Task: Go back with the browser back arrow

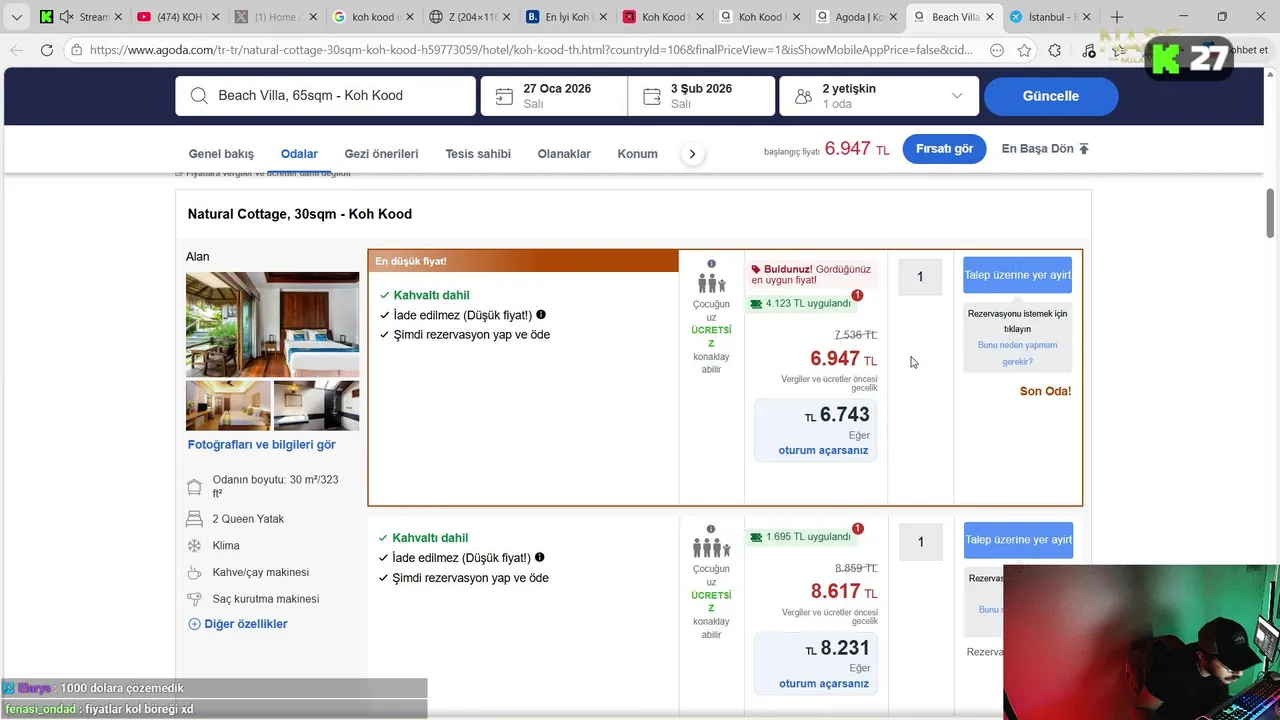Action: coord(17,50)
